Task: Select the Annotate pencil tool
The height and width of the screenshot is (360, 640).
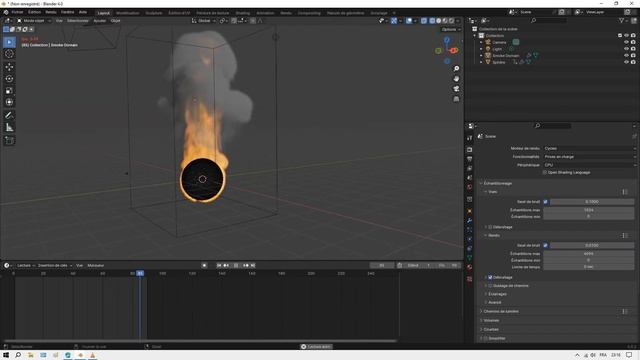Action: (9, 116)
